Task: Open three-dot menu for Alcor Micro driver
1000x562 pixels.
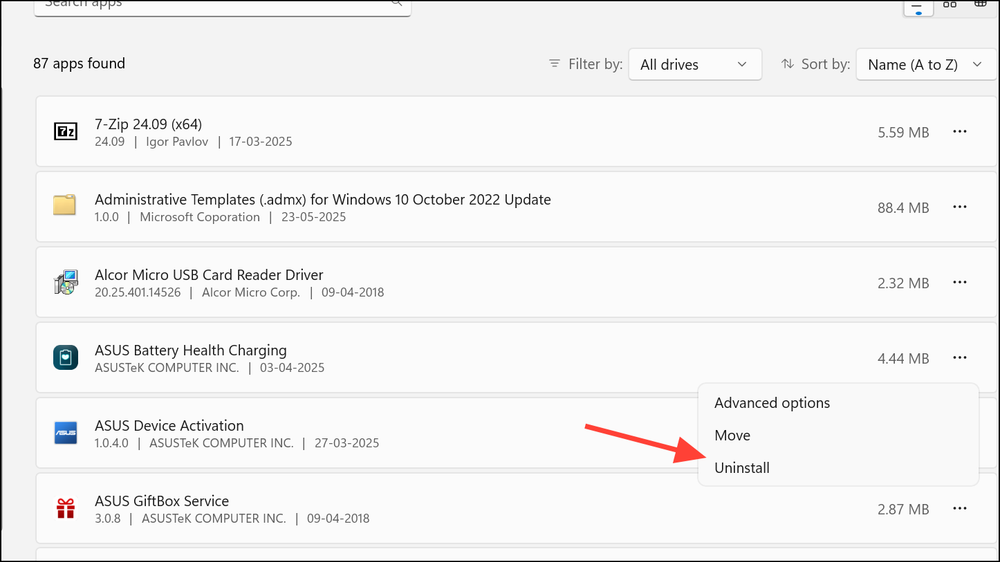Action: click(x=959, y=283)
